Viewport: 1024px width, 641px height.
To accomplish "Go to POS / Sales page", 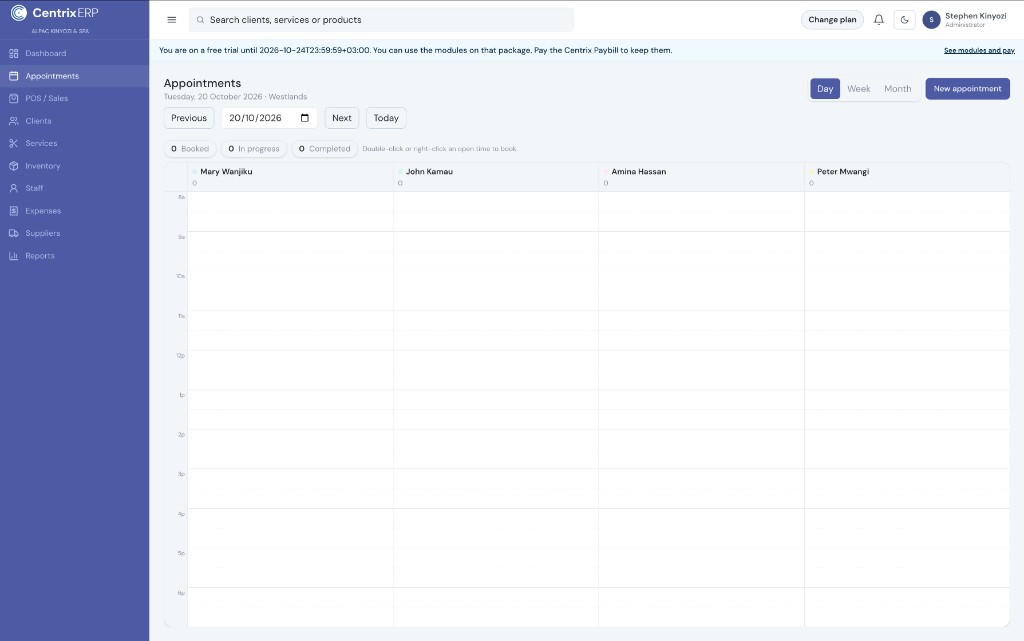I will click(x=74, y=99).
